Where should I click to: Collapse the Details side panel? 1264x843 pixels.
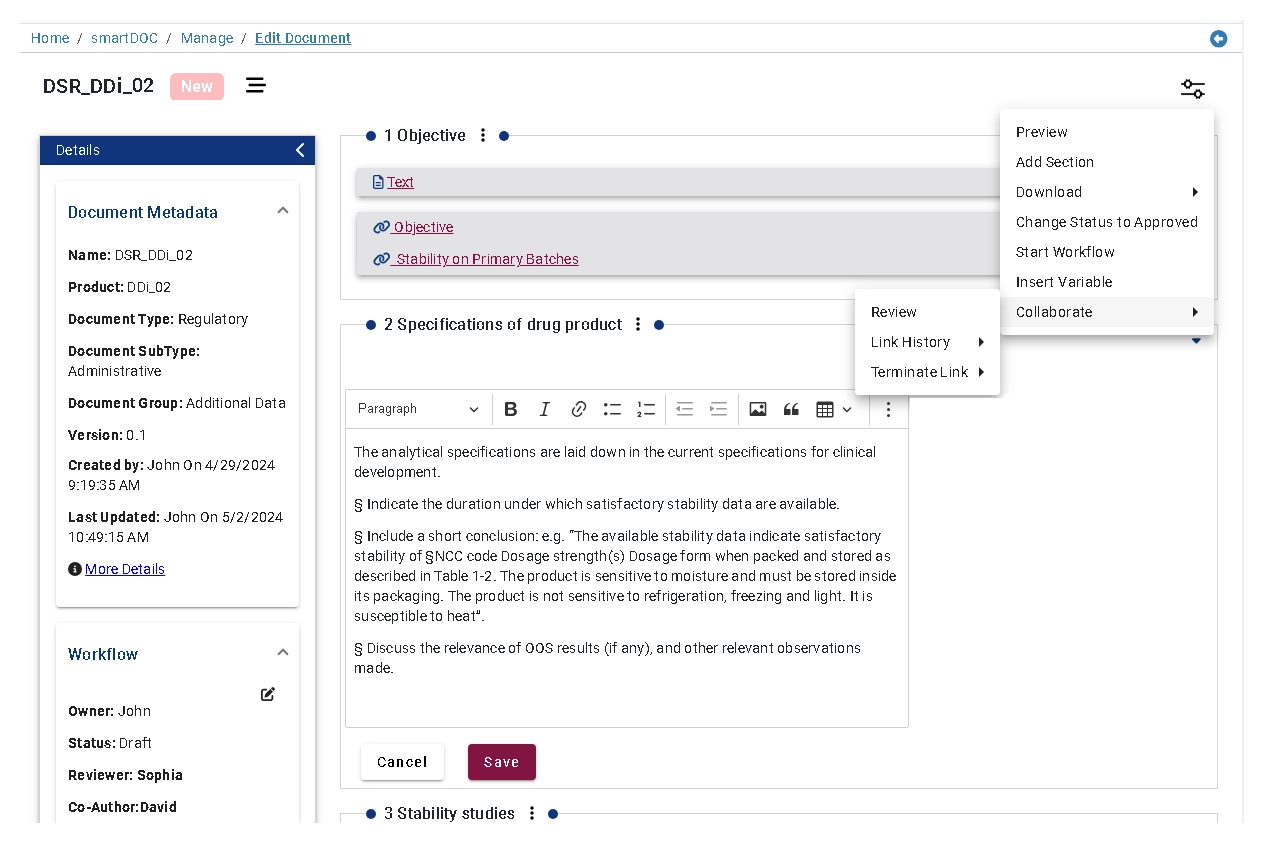pyautogui.click(x=300, y=150)
